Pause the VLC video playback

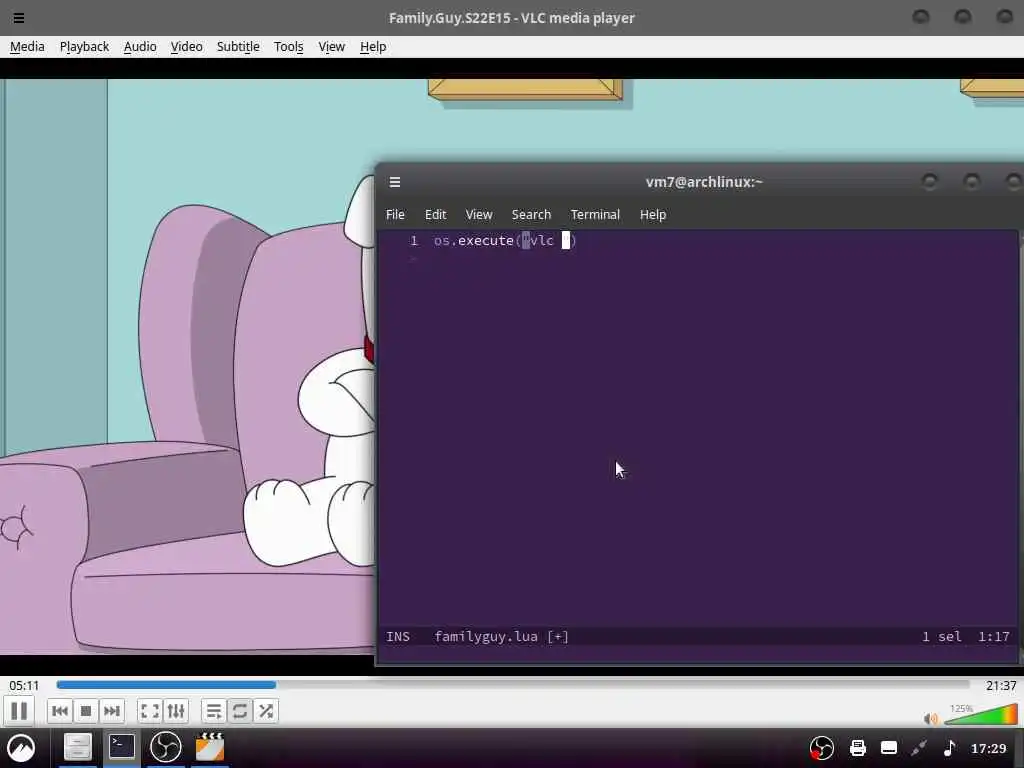click(x=19, y=711)
